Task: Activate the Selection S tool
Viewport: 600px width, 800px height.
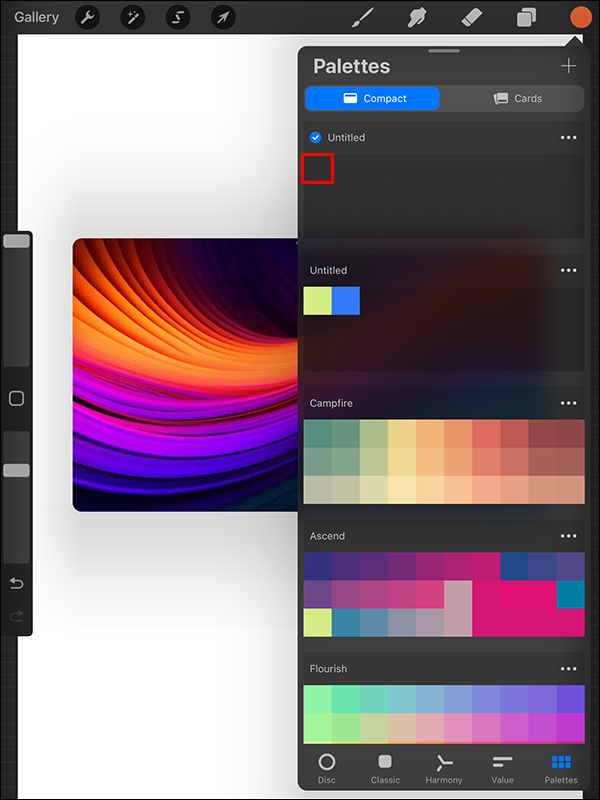Action: click(178, 18)
